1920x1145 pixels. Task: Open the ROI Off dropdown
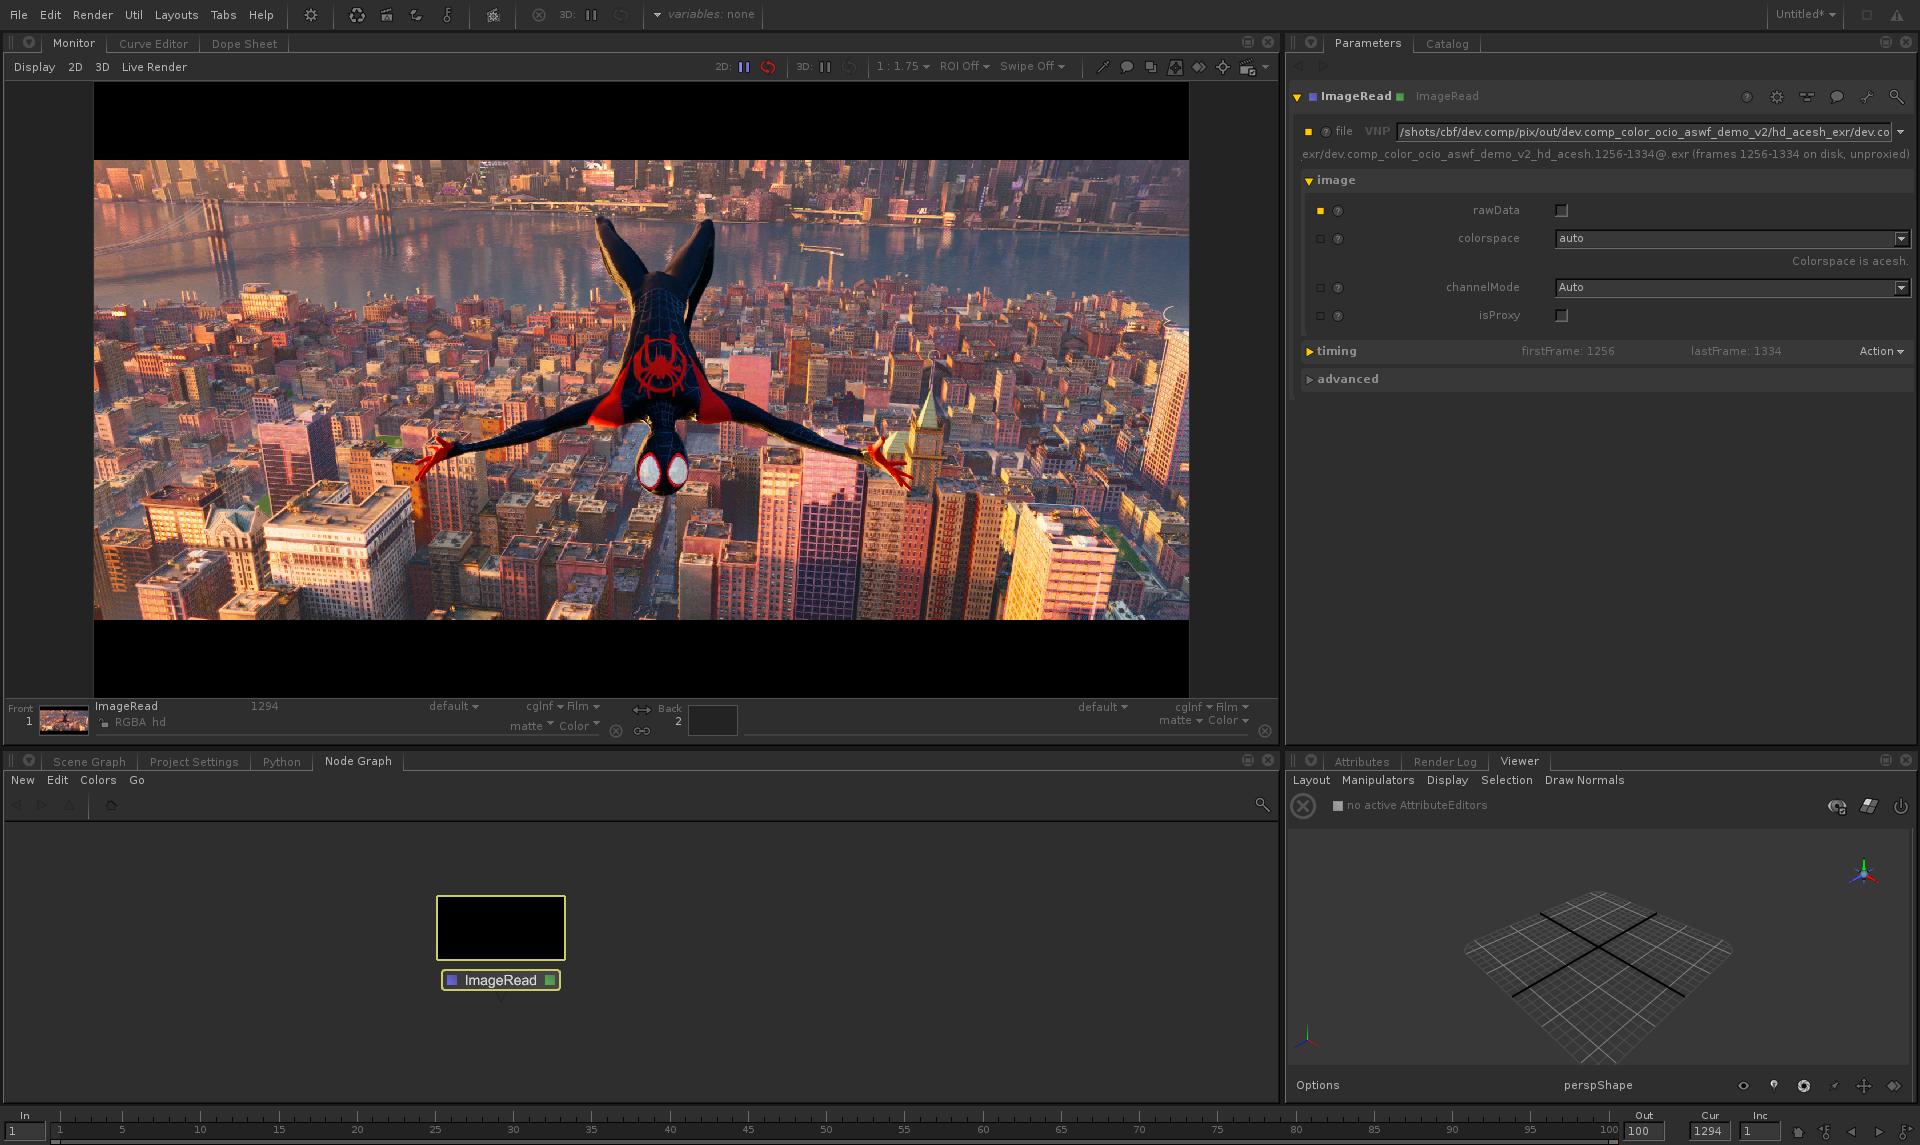click(x=964, y=67)
